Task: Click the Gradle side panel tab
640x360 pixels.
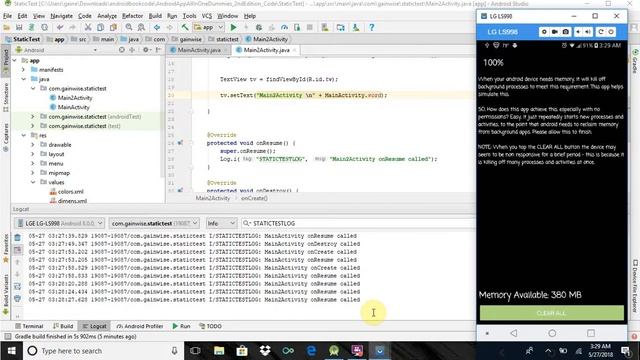Action: (635, 61)
